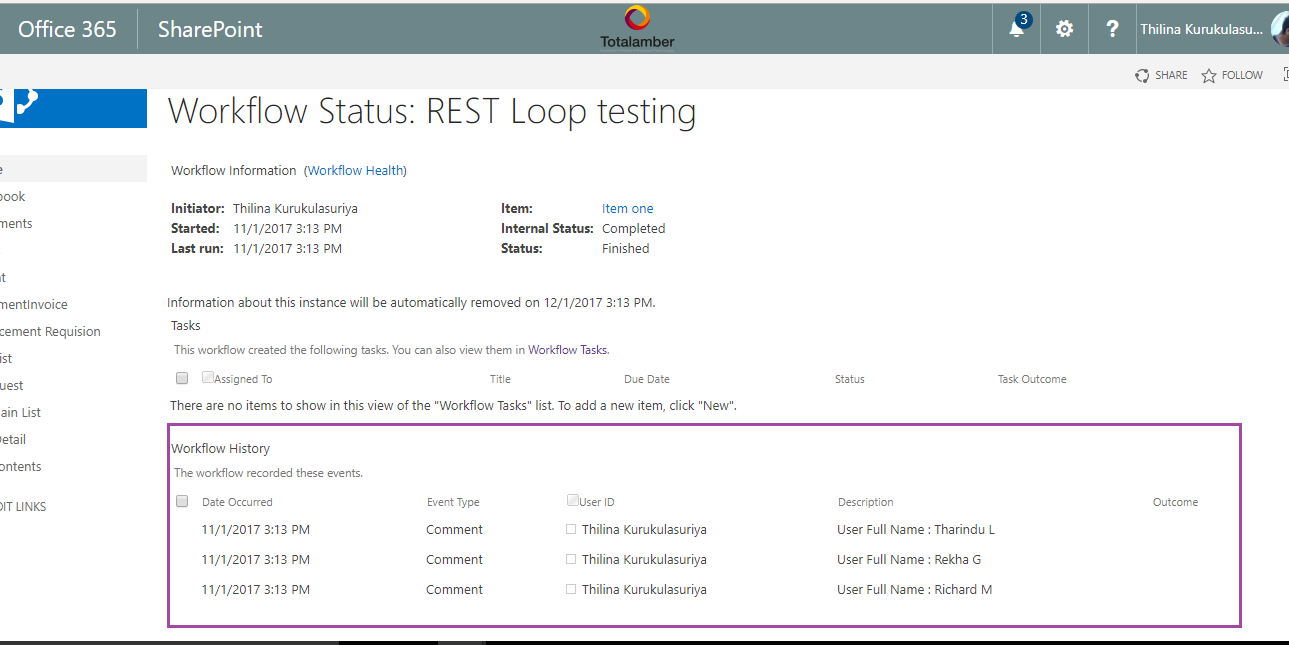Select SharePoint in the top navigation
Image resolution: width=1289 pixels, height=645 pixels.
(209, 30)
